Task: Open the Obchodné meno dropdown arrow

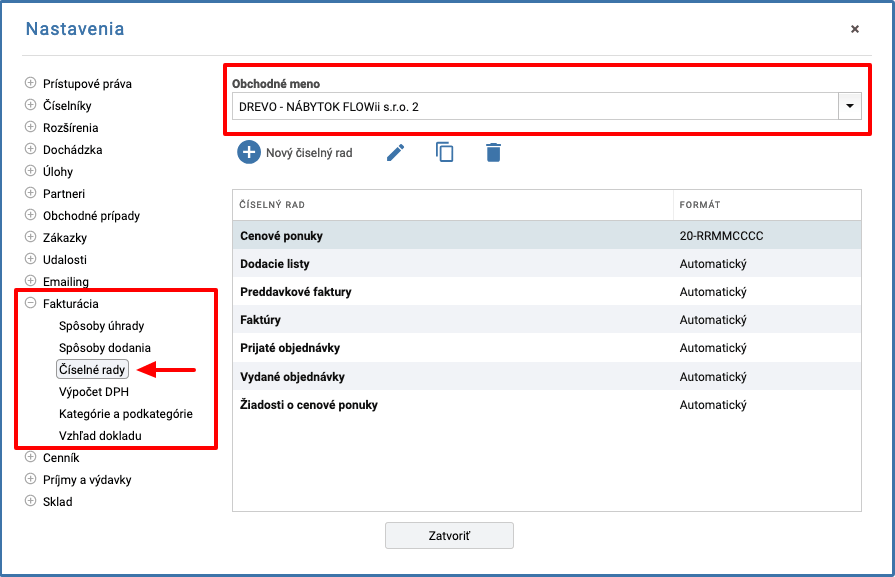Action: point(850,107)
